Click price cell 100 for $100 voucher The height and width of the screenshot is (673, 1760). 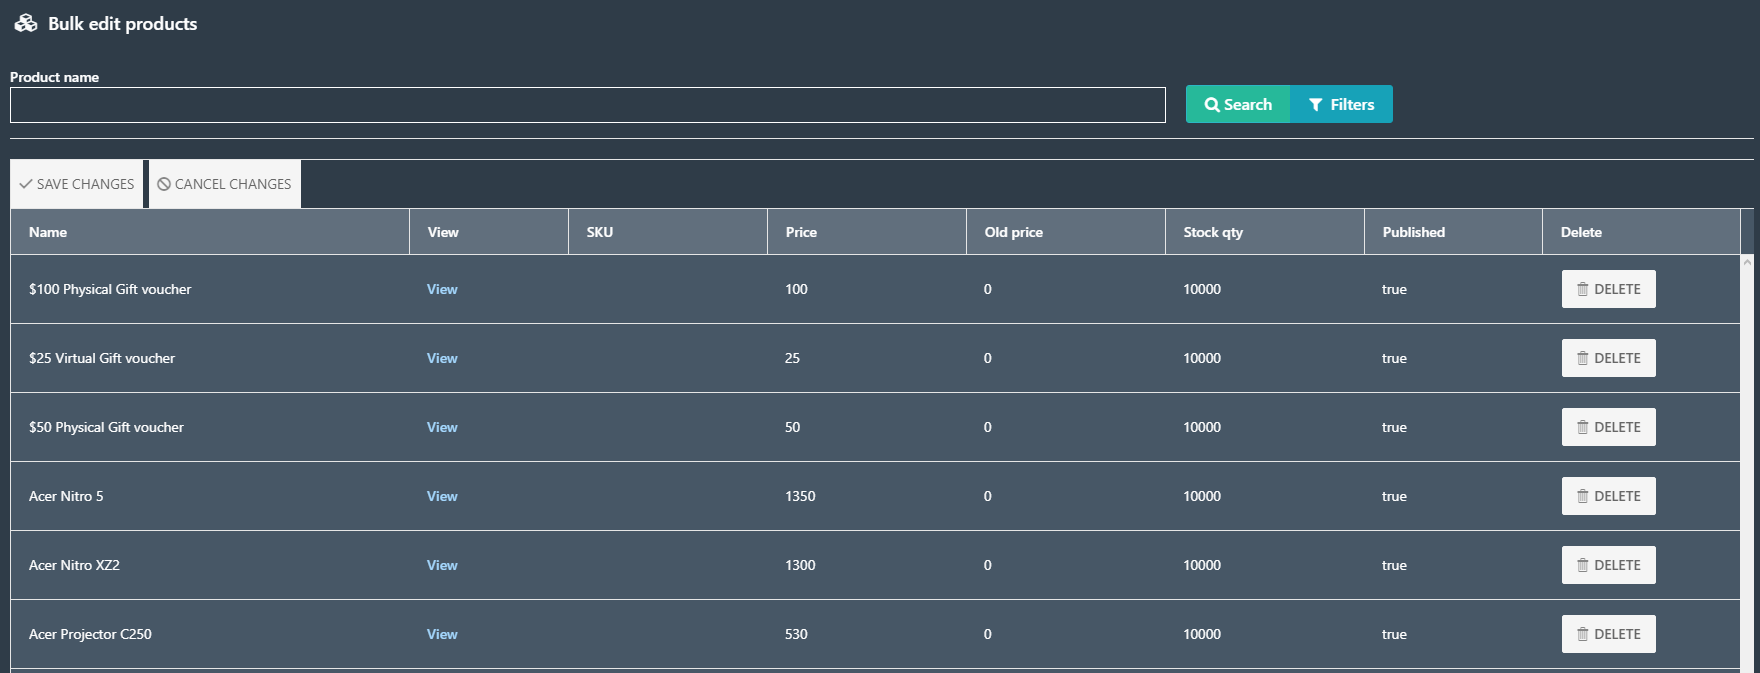(867, 289)
